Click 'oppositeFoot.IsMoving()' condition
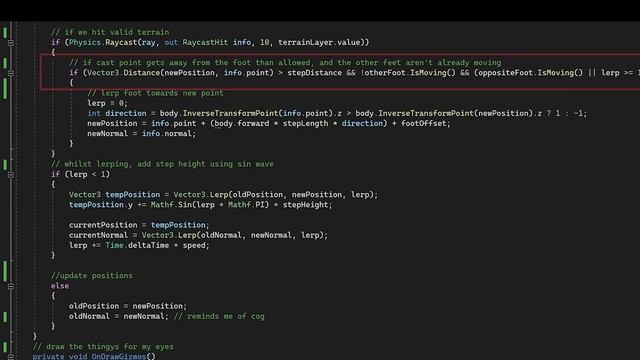The width and height of the screenshot is (640, 360). 531,73
